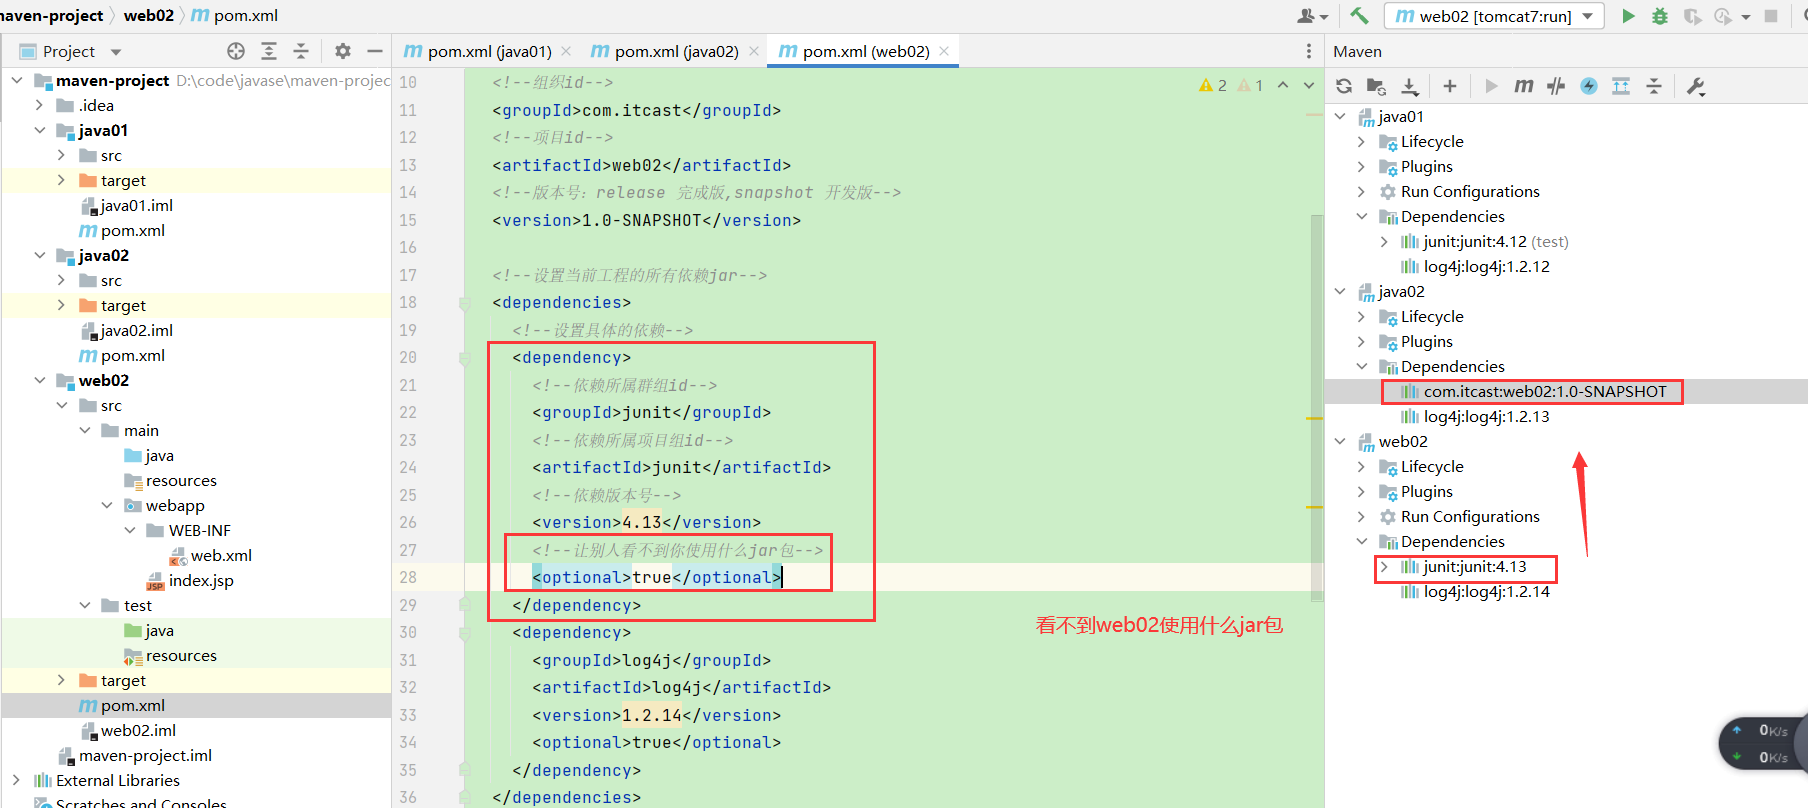Toggle Skip Tests lightning icon

click(x=1589, y=86)
